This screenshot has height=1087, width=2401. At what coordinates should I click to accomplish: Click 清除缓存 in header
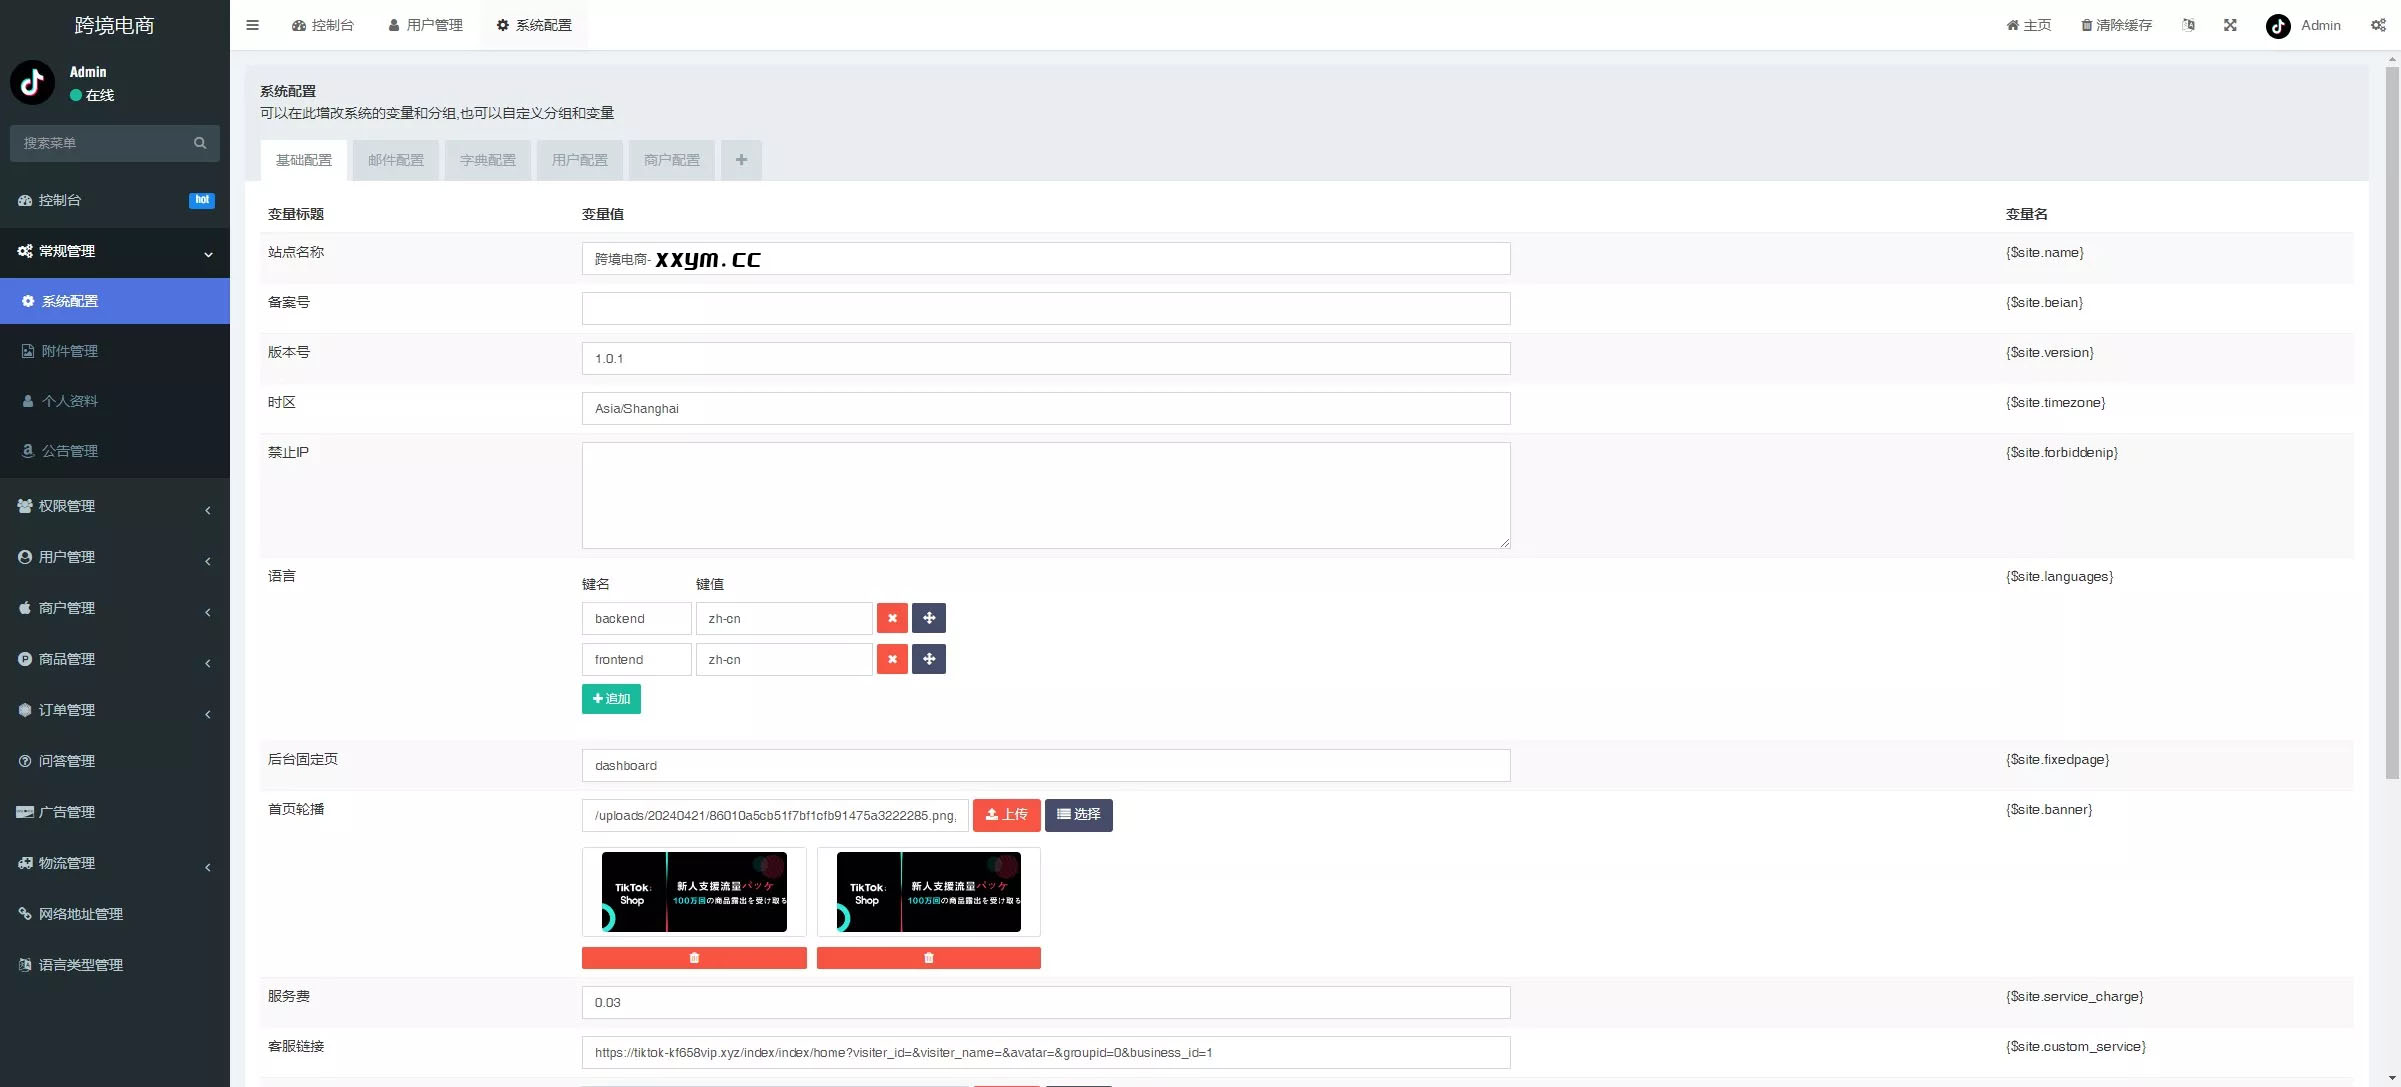tap(2117, 25)
